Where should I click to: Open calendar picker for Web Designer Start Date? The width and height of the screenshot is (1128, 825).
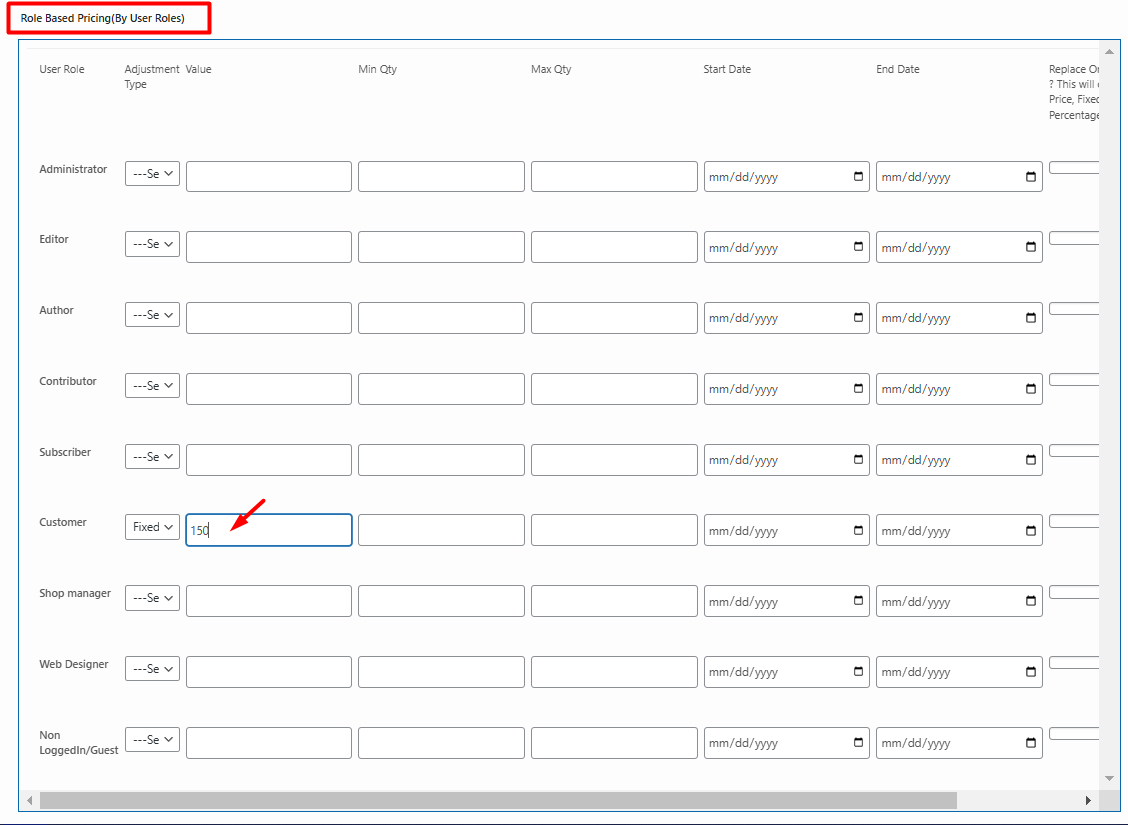858,672
